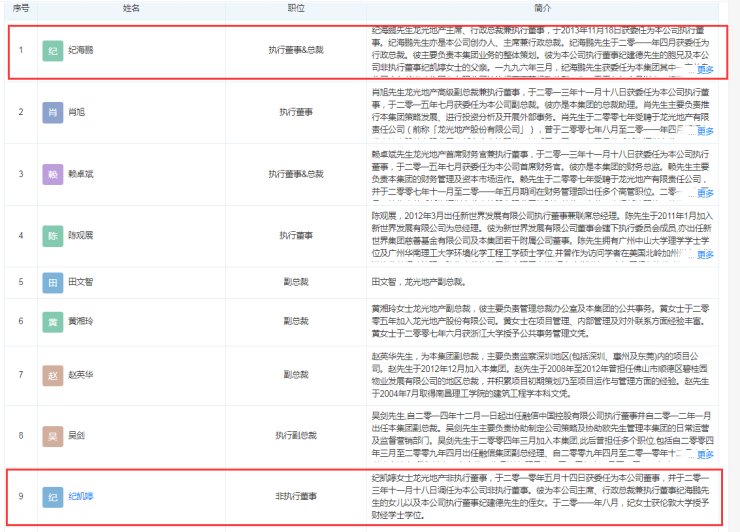Click the blue 纪 avatar beside 纪凯婷
740x532 pixels.
click(x=53, y=497)
